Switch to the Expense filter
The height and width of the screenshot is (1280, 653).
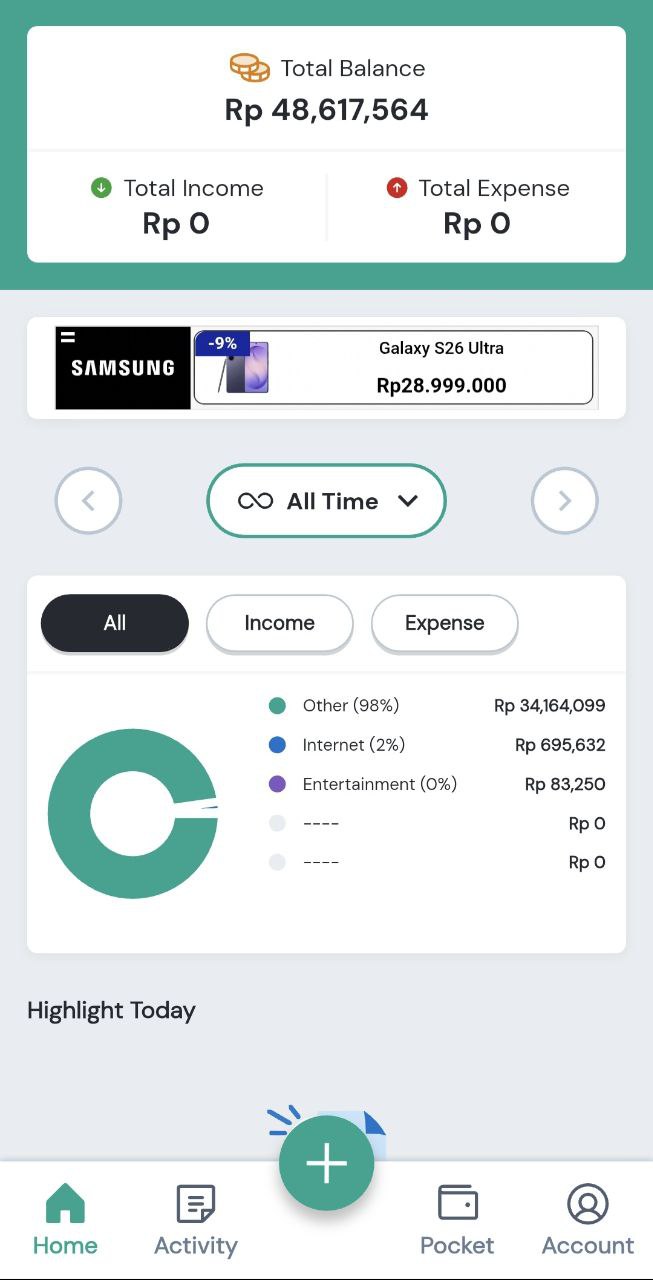point(444,623)
